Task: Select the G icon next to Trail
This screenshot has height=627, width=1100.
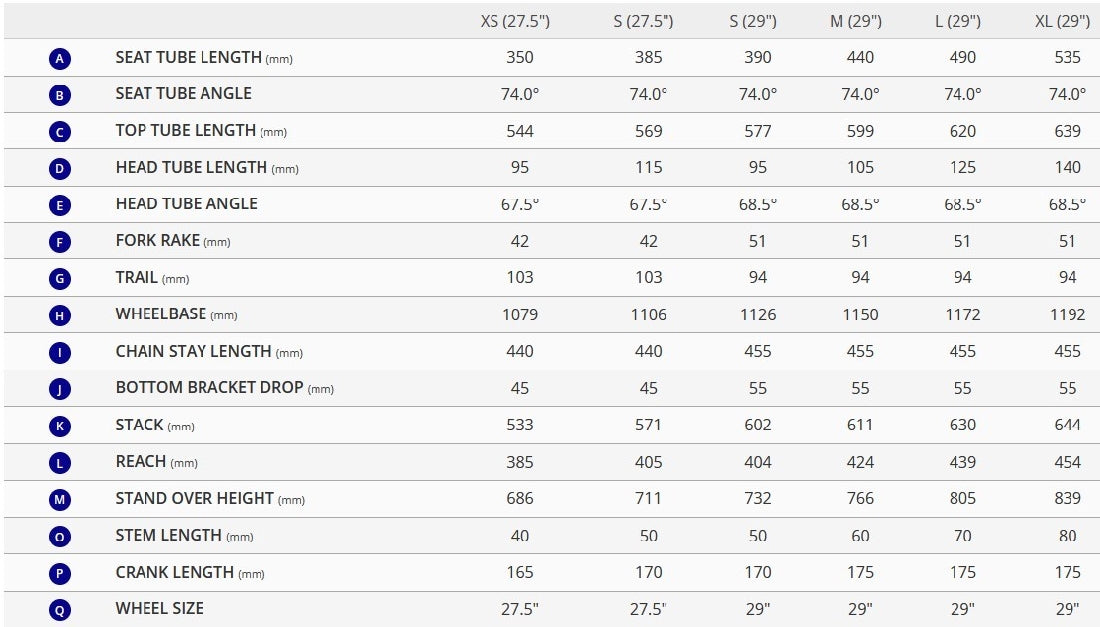Action: (x=60, y=278)
